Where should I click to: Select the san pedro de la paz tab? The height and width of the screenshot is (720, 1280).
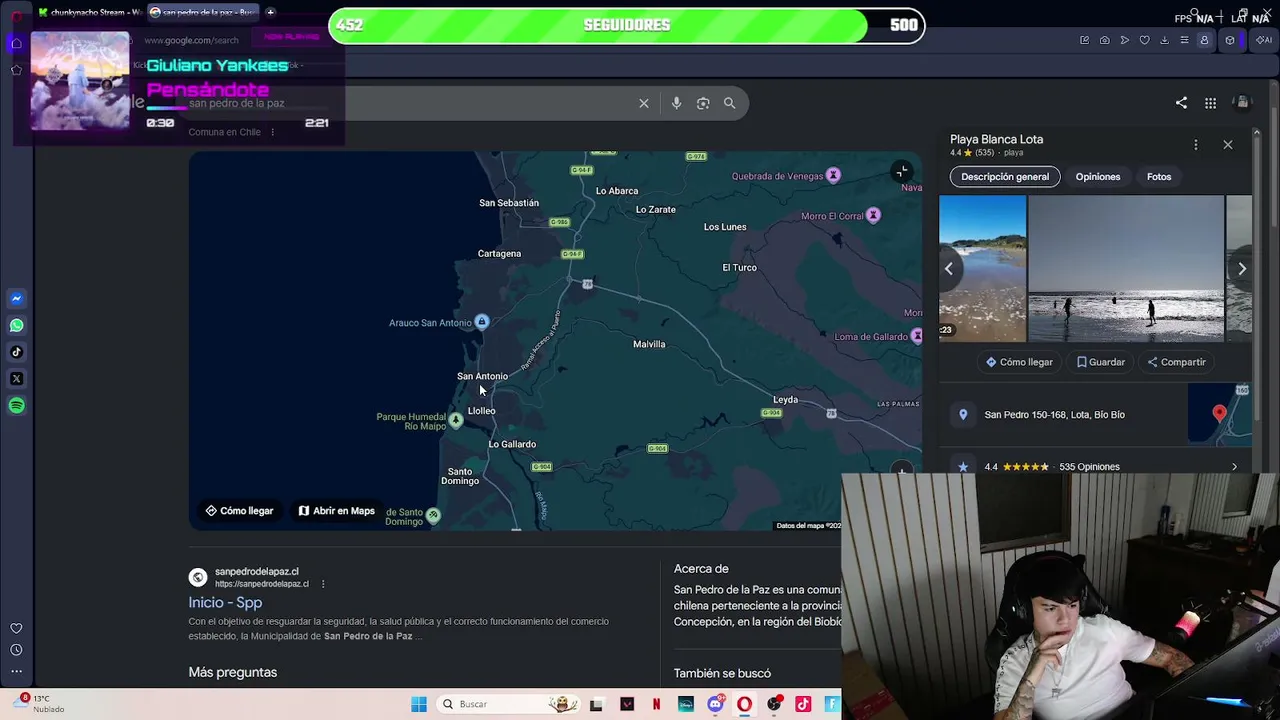click(x=203, y=12)
